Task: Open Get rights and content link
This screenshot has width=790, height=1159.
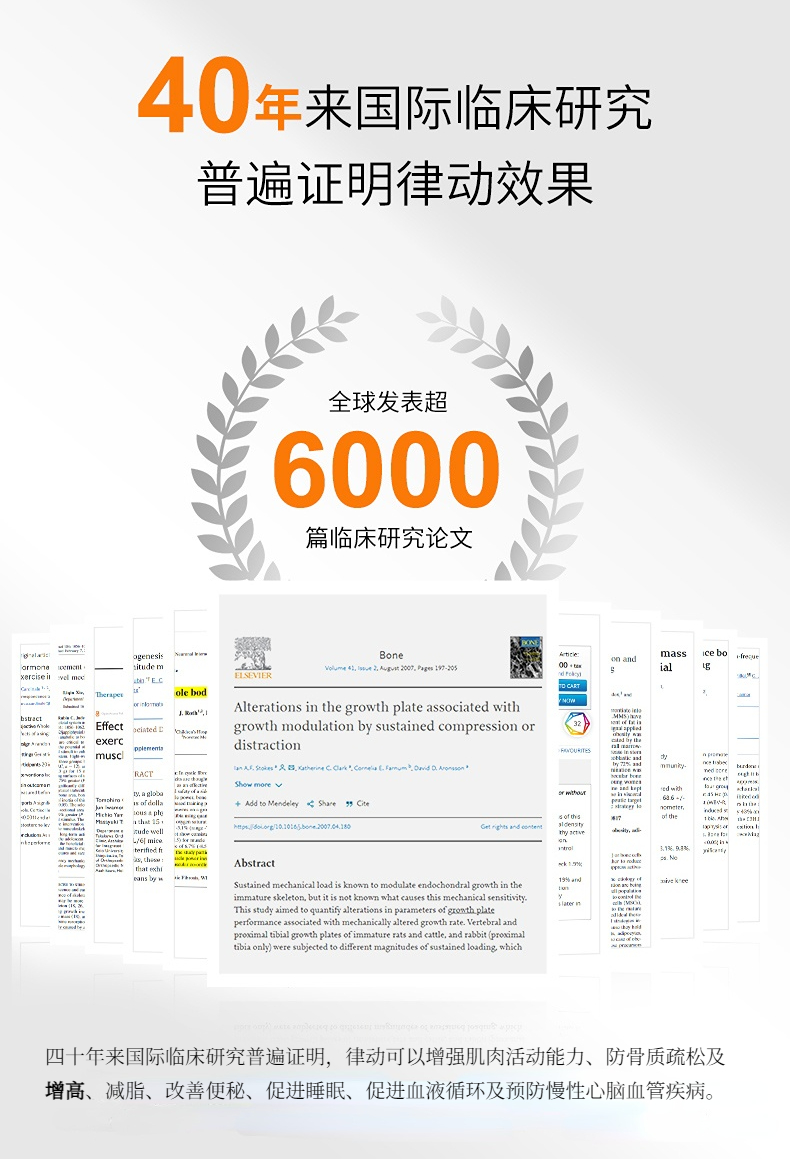Action: [x=511, y=827]
